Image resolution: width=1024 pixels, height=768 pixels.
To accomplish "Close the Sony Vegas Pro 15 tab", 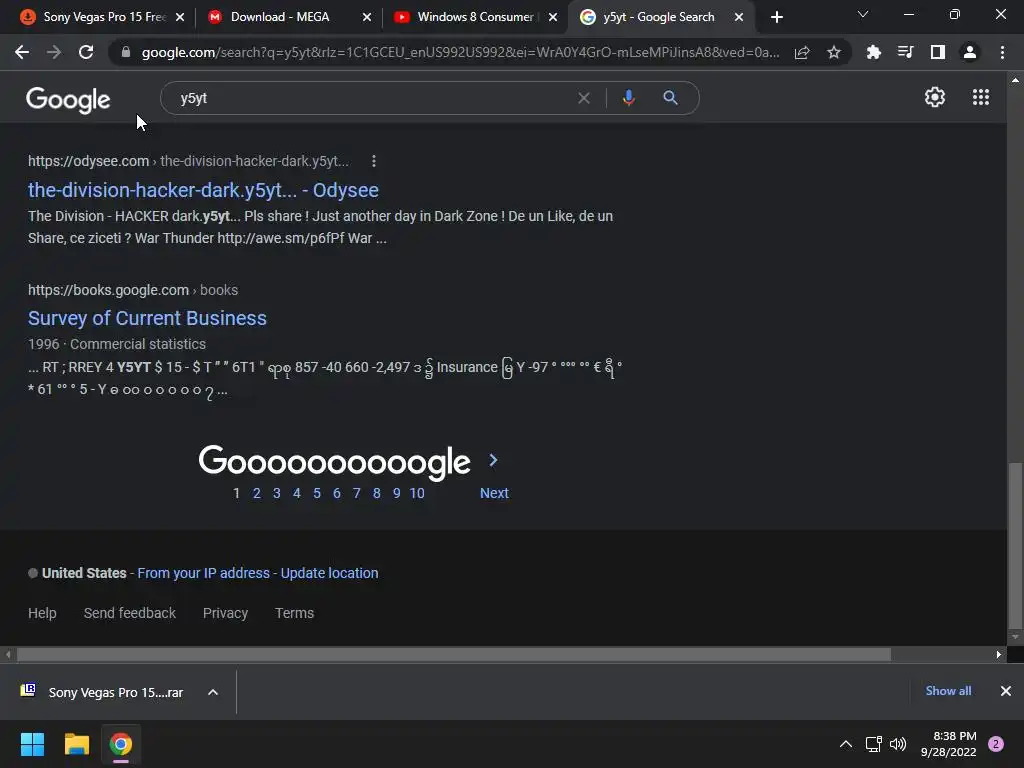I will pos(180,17).
